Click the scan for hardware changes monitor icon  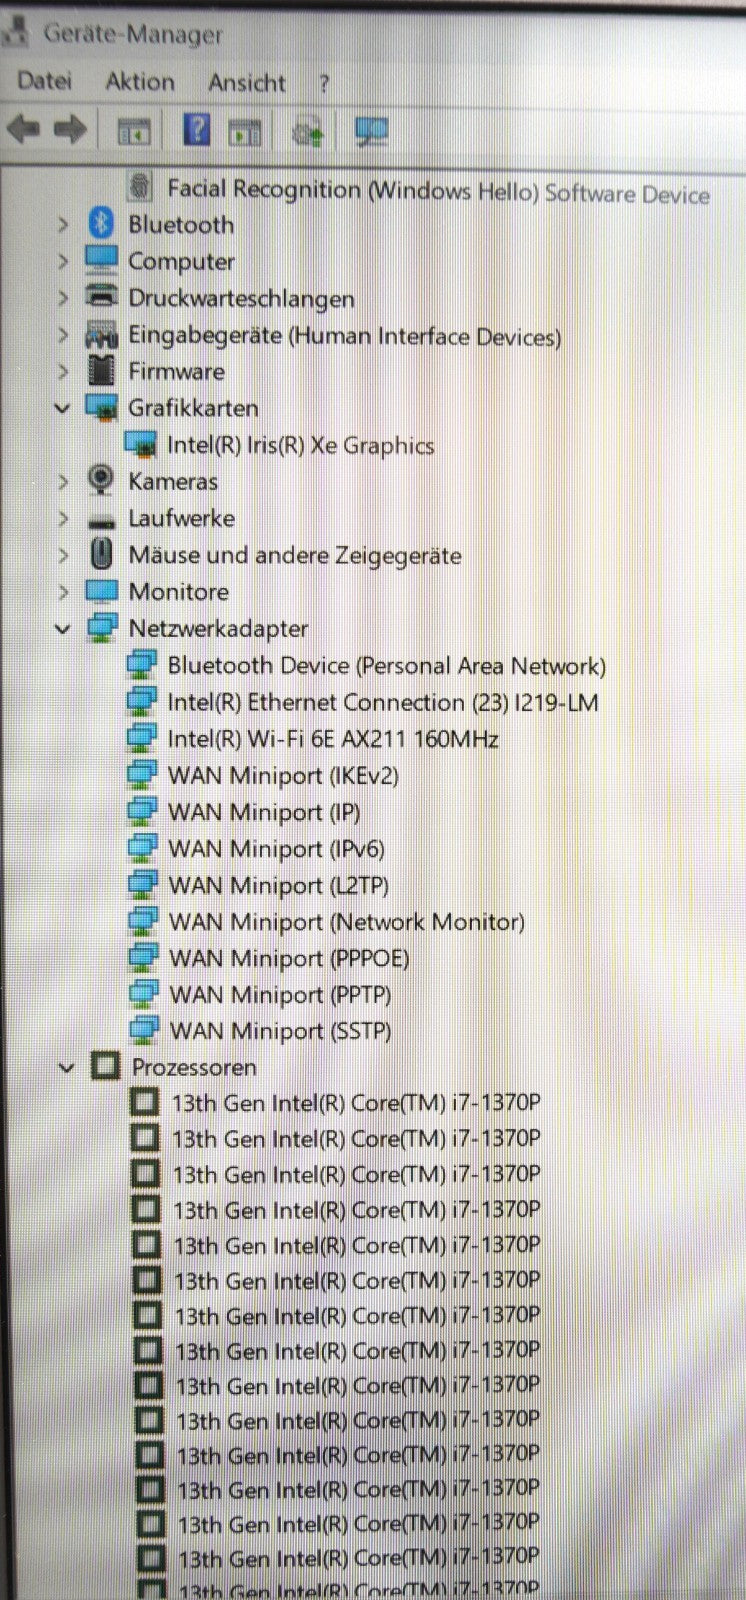pos(372,131)
